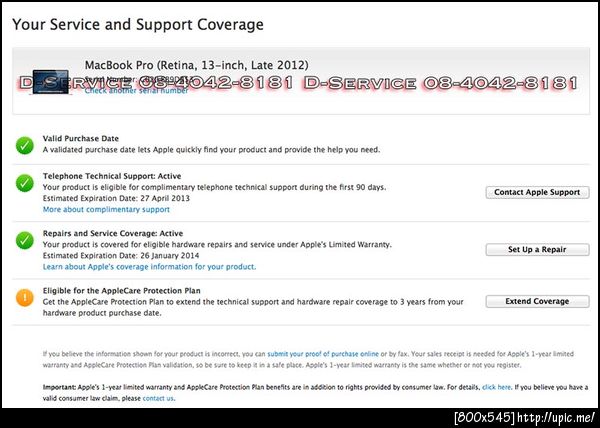Click the green checkmark for Repairs and Service Coverage

tap(25, 241)
